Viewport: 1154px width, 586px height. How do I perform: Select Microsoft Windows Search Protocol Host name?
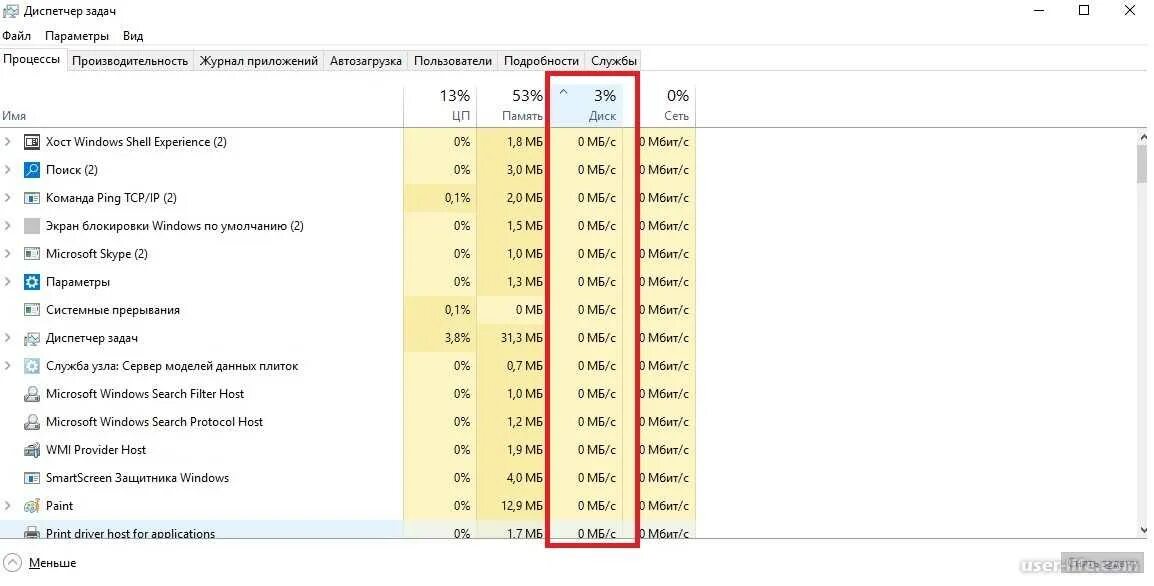(x=155, y=422)
